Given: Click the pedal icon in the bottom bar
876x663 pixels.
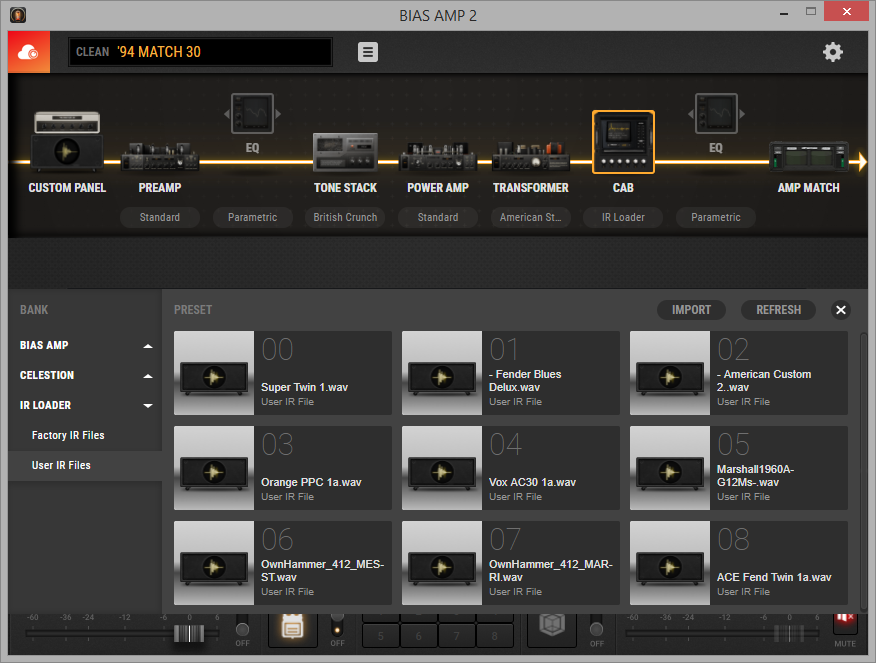Looking at the screenshot, I should click(292, 629).
